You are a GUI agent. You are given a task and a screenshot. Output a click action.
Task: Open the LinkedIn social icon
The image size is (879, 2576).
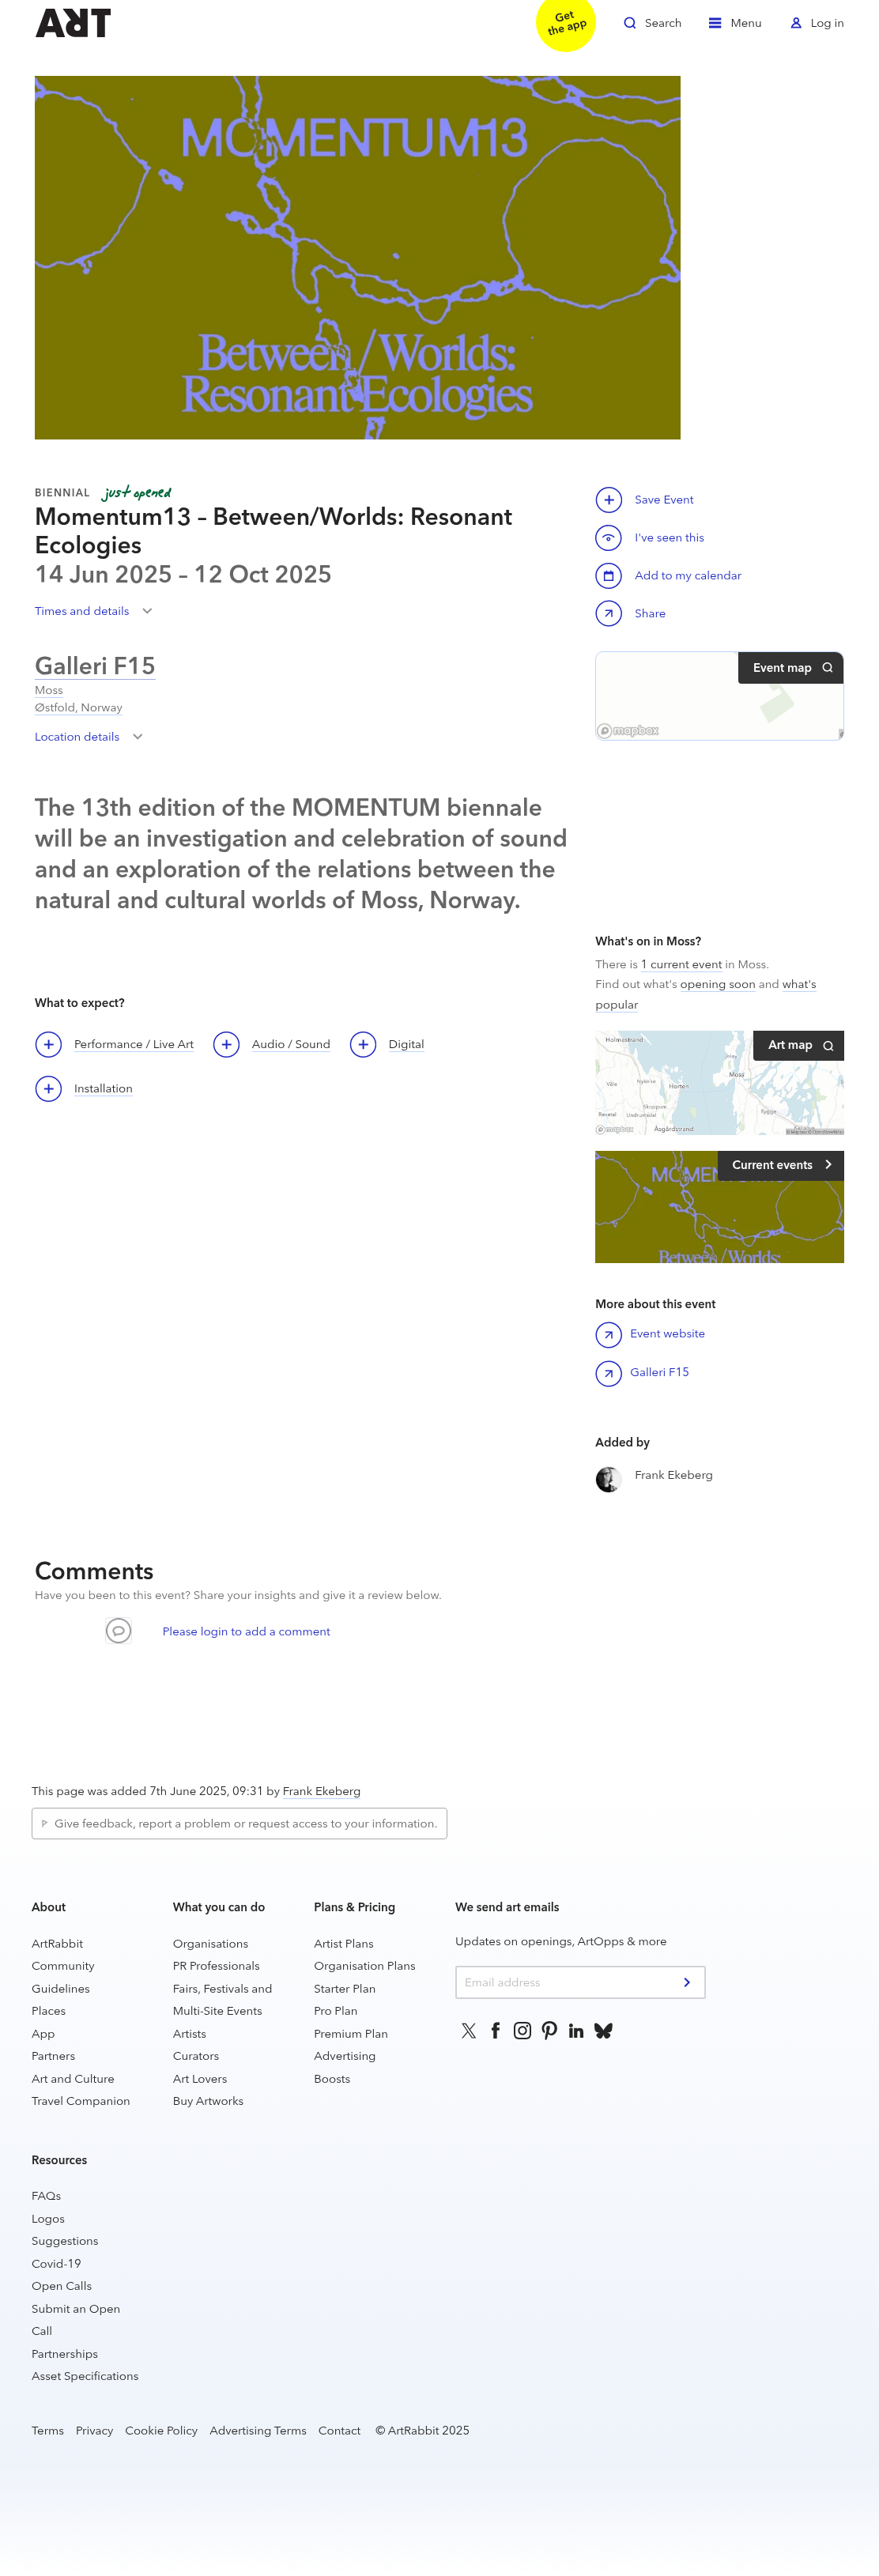pos(576,2030)
